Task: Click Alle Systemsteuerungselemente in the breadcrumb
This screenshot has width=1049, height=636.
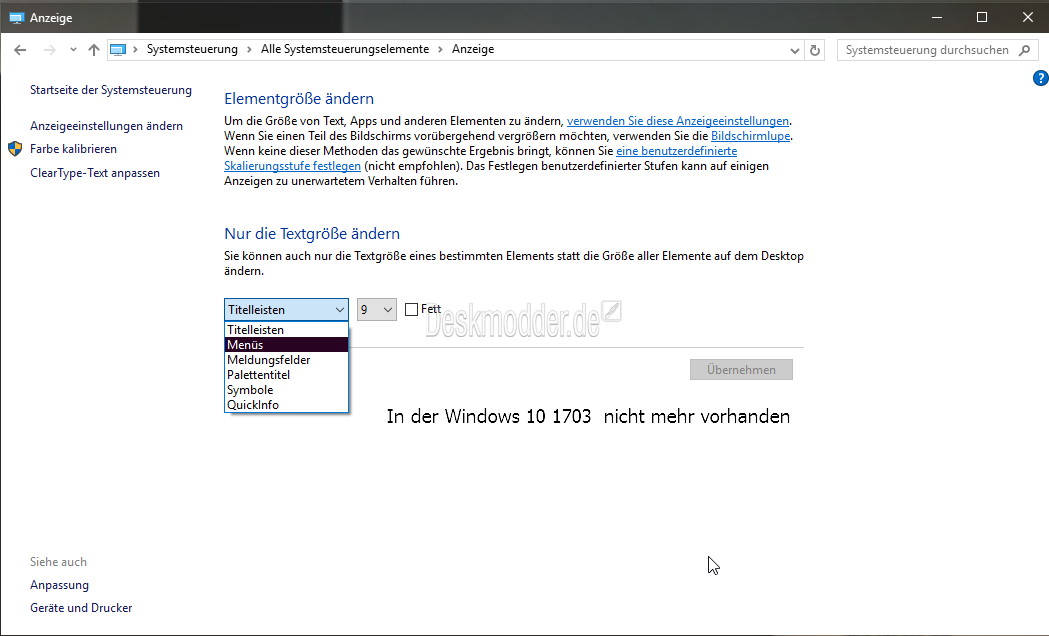Action: tap(345, 49)
